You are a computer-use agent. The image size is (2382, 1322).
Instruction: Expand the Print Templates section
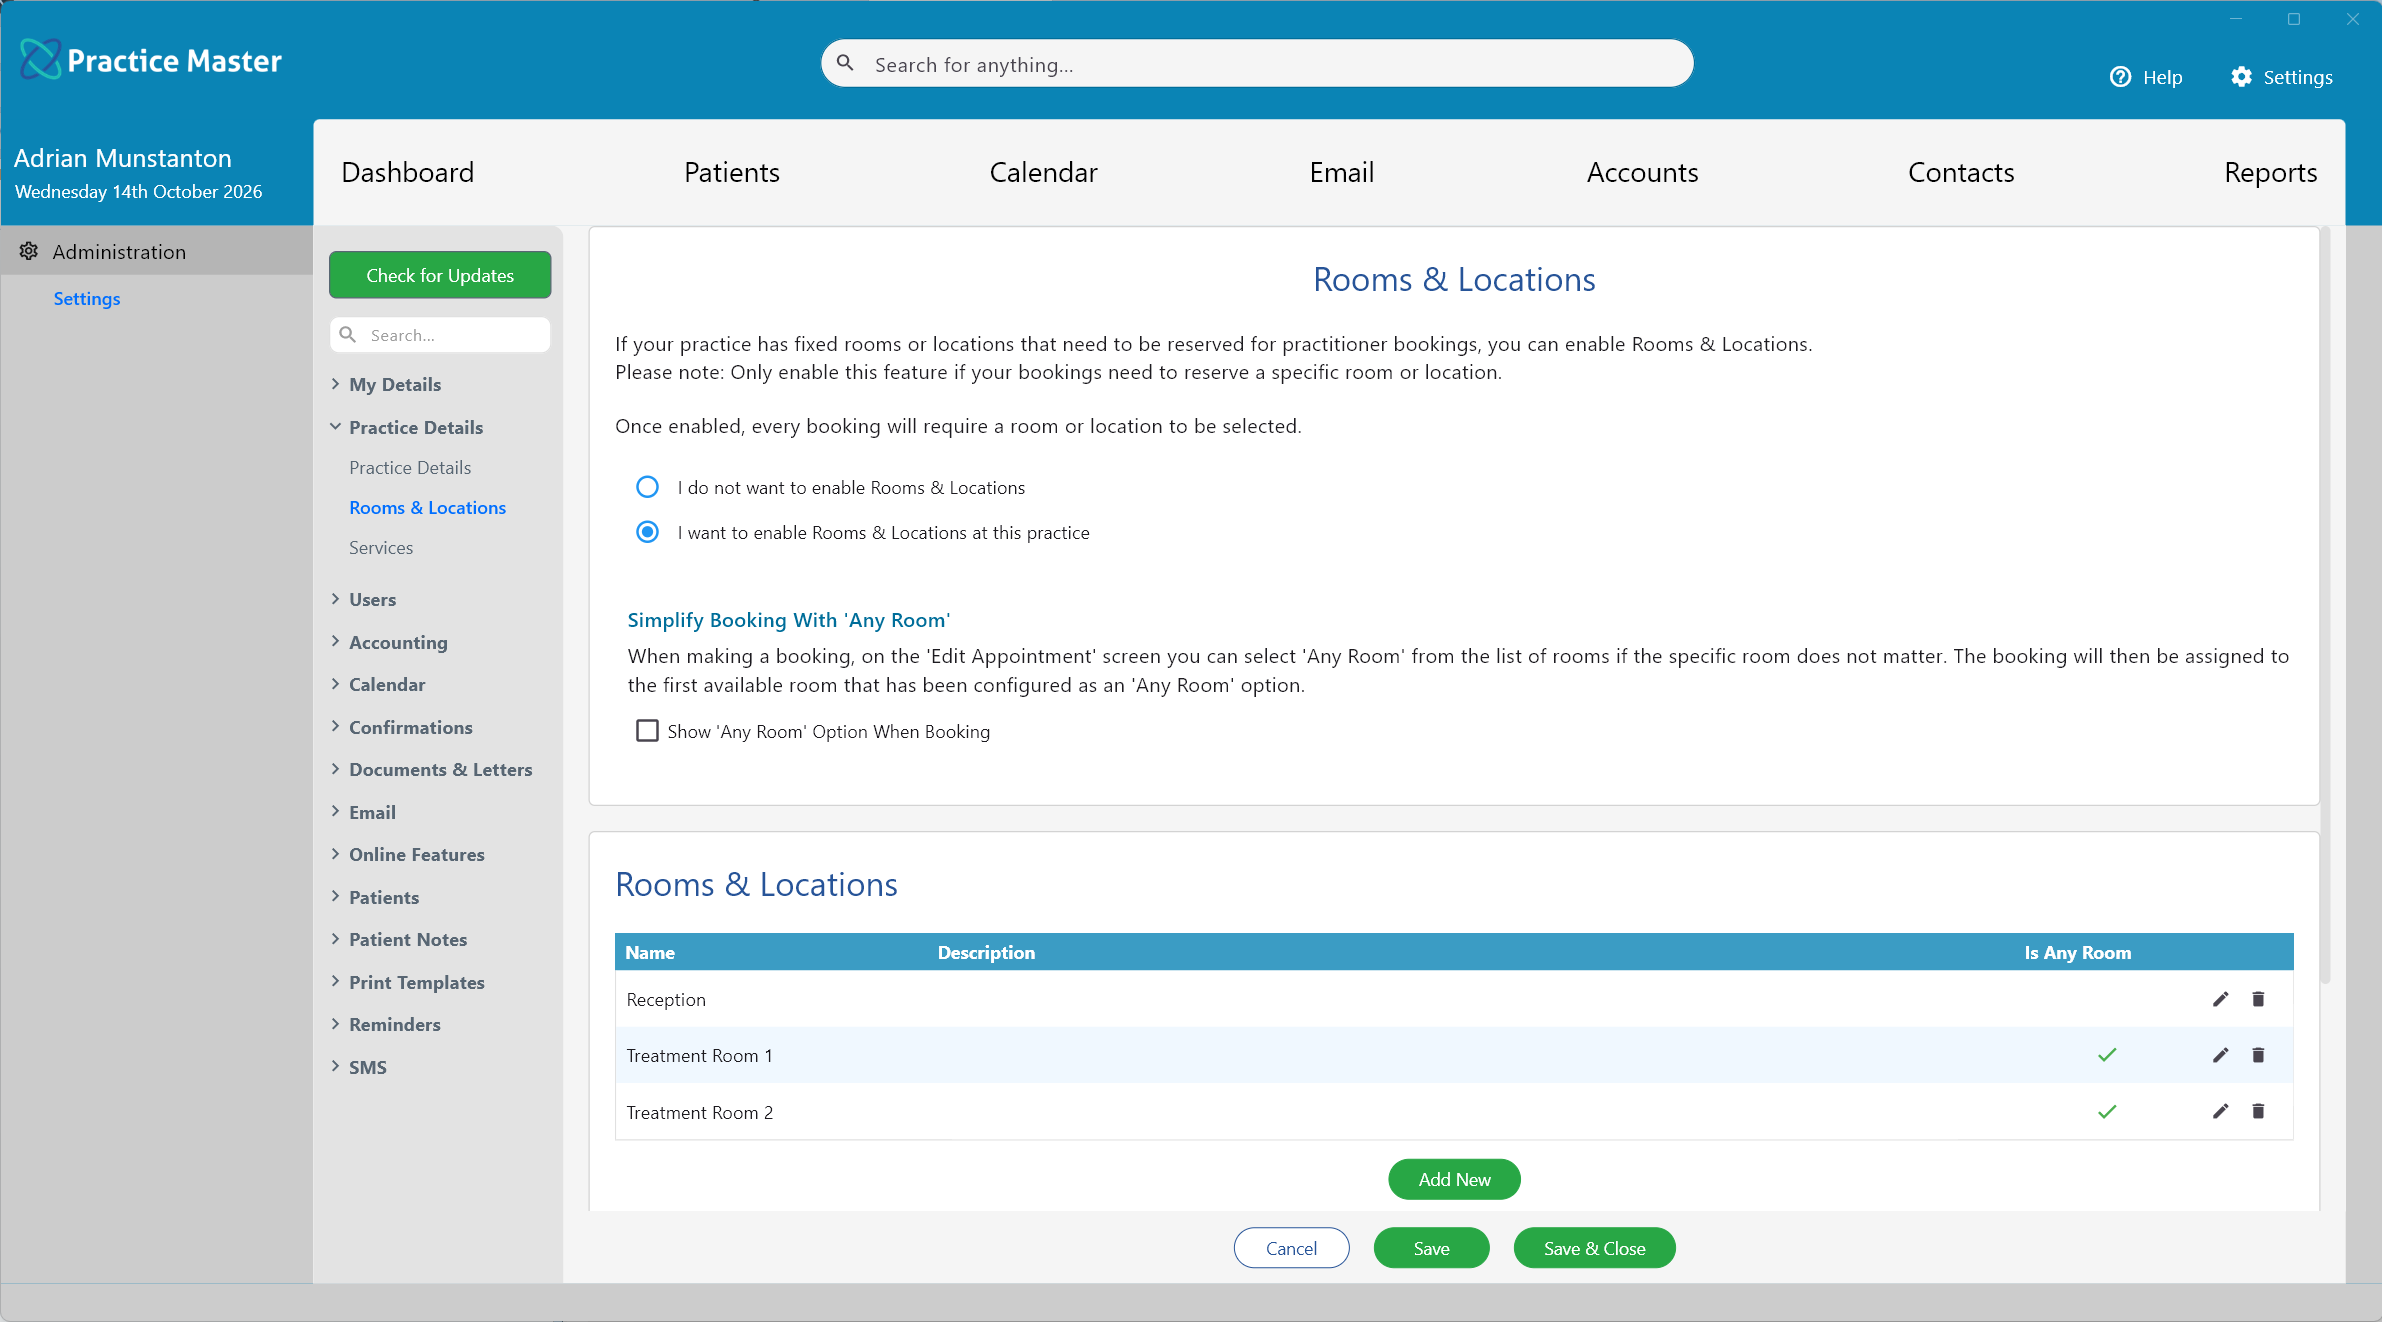(x=335, y=982)
